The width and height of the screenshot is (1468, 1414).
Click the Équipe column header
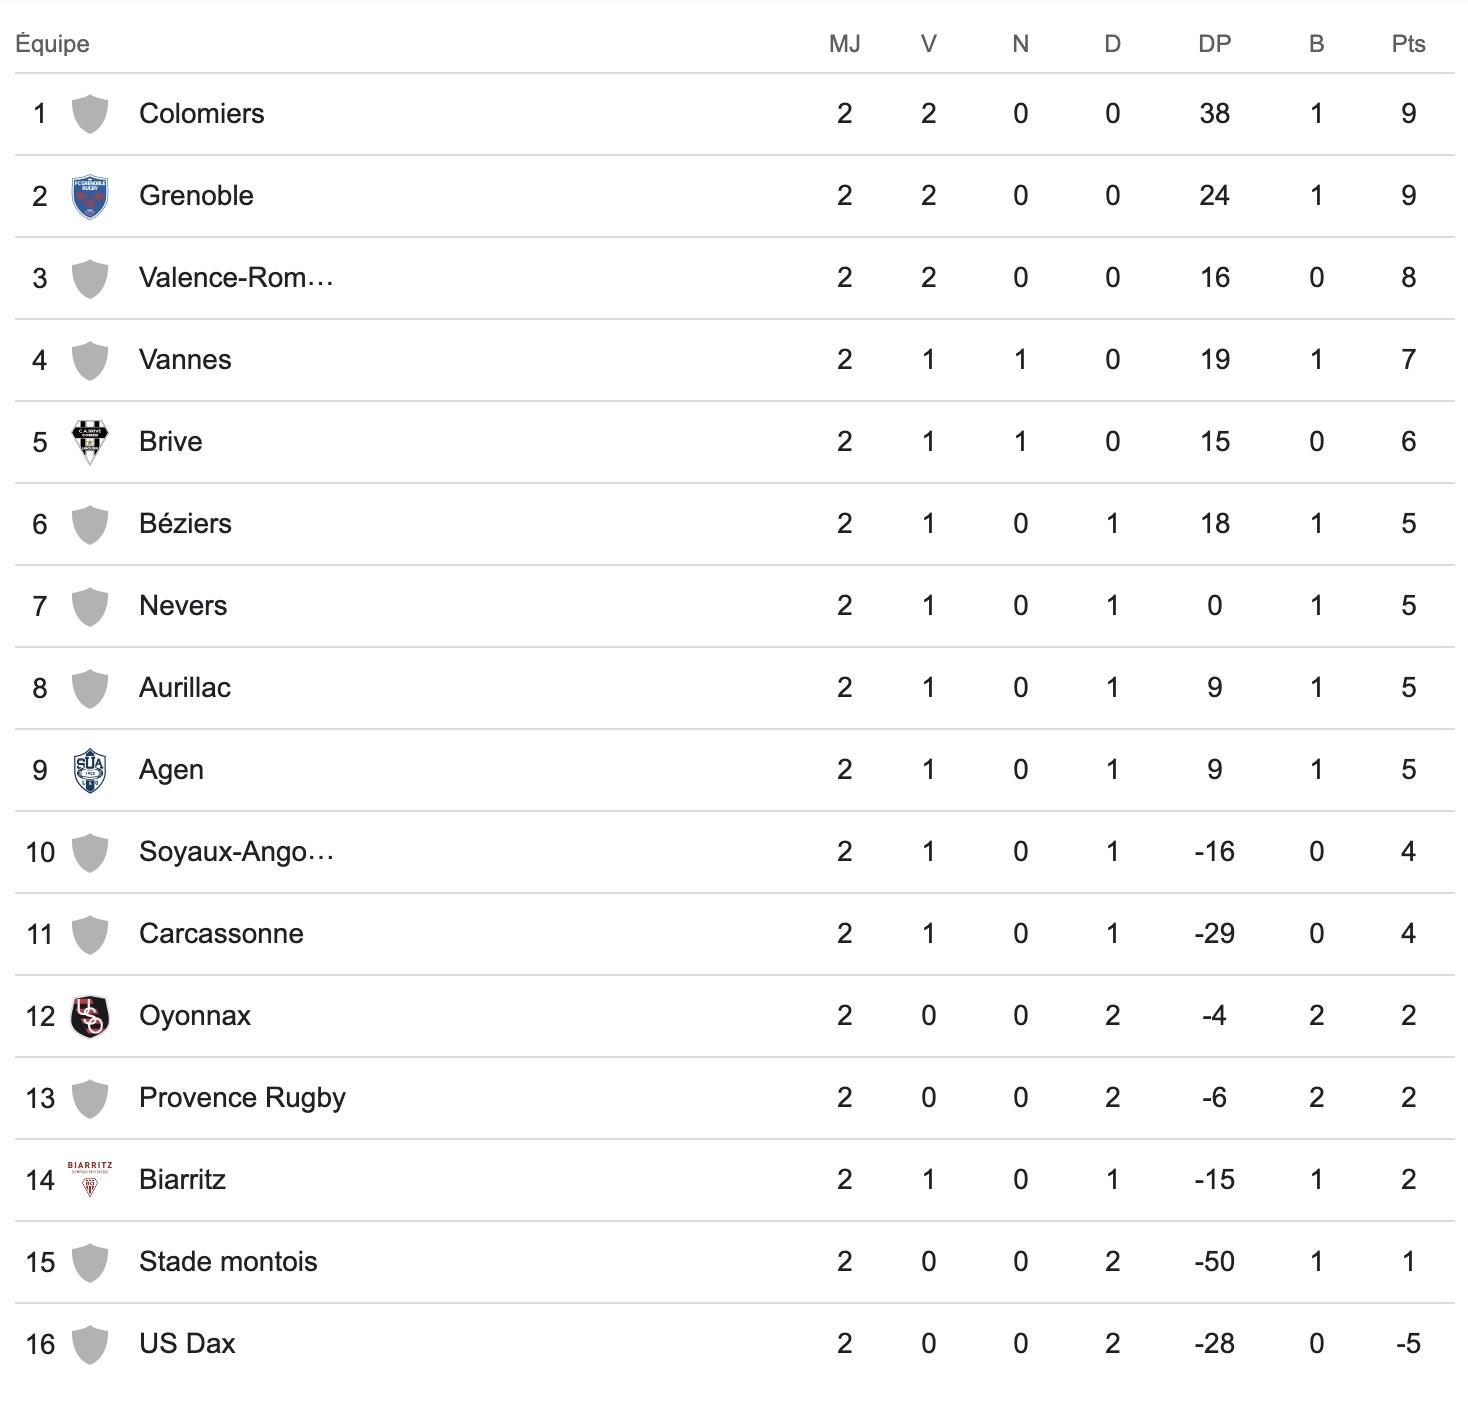coord(52,44)
